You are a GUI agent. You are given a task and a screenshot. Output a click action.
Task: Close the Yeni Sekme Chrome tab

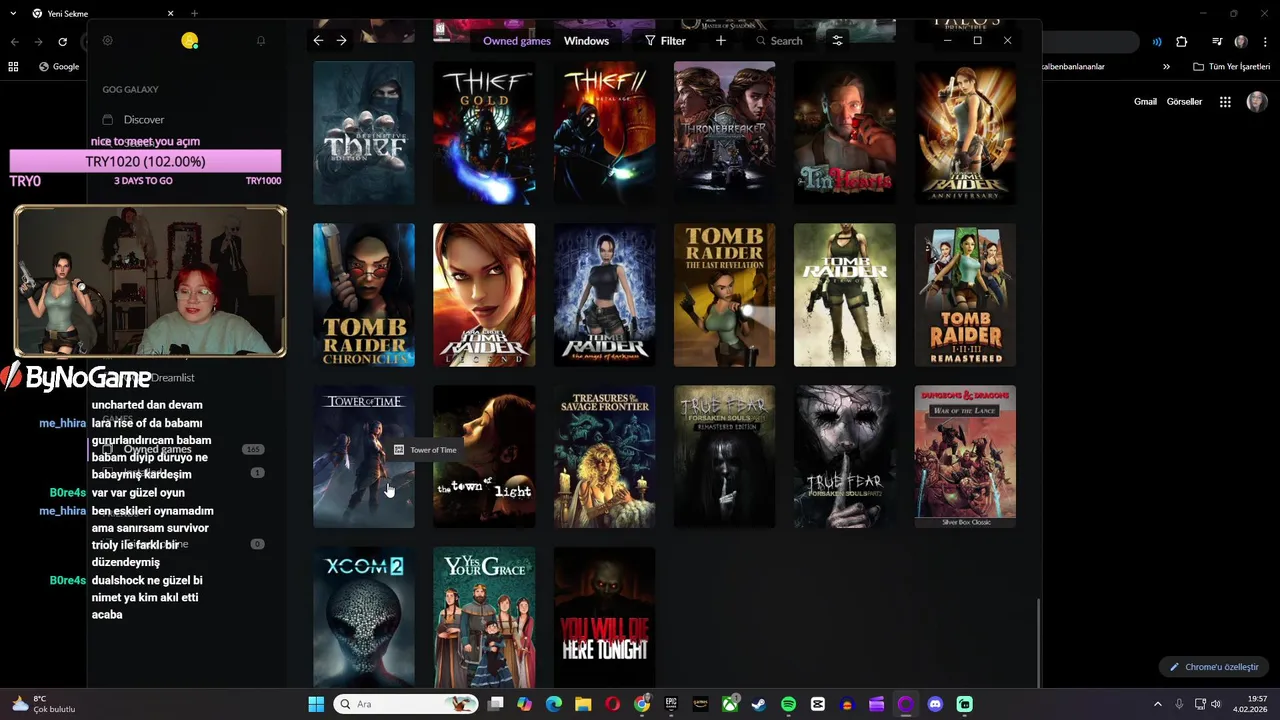point(170,14)
